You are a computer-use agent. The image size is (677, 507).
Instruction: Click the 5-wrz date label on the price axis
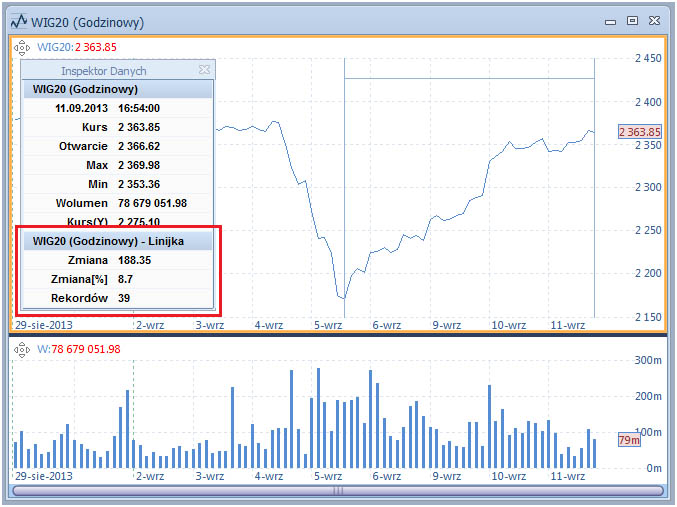(328, 325)
